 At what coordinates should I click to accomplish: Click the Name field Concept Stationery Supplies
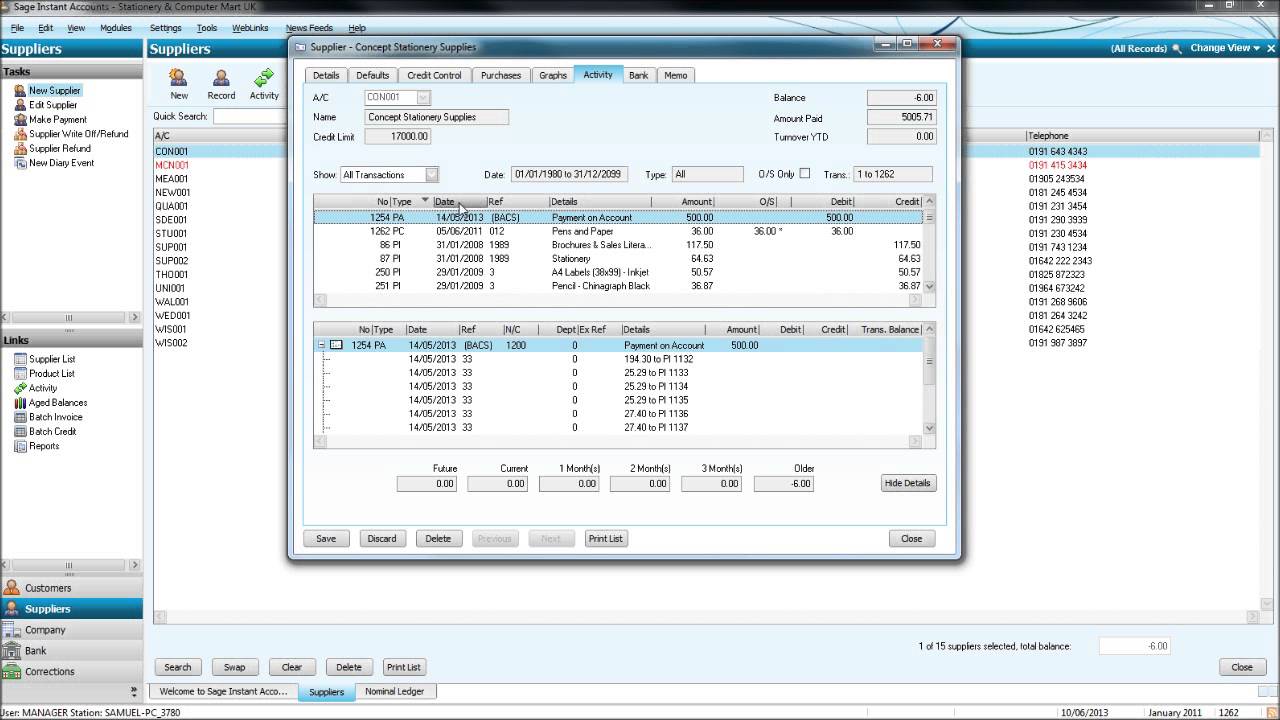(x=437, y=117)
